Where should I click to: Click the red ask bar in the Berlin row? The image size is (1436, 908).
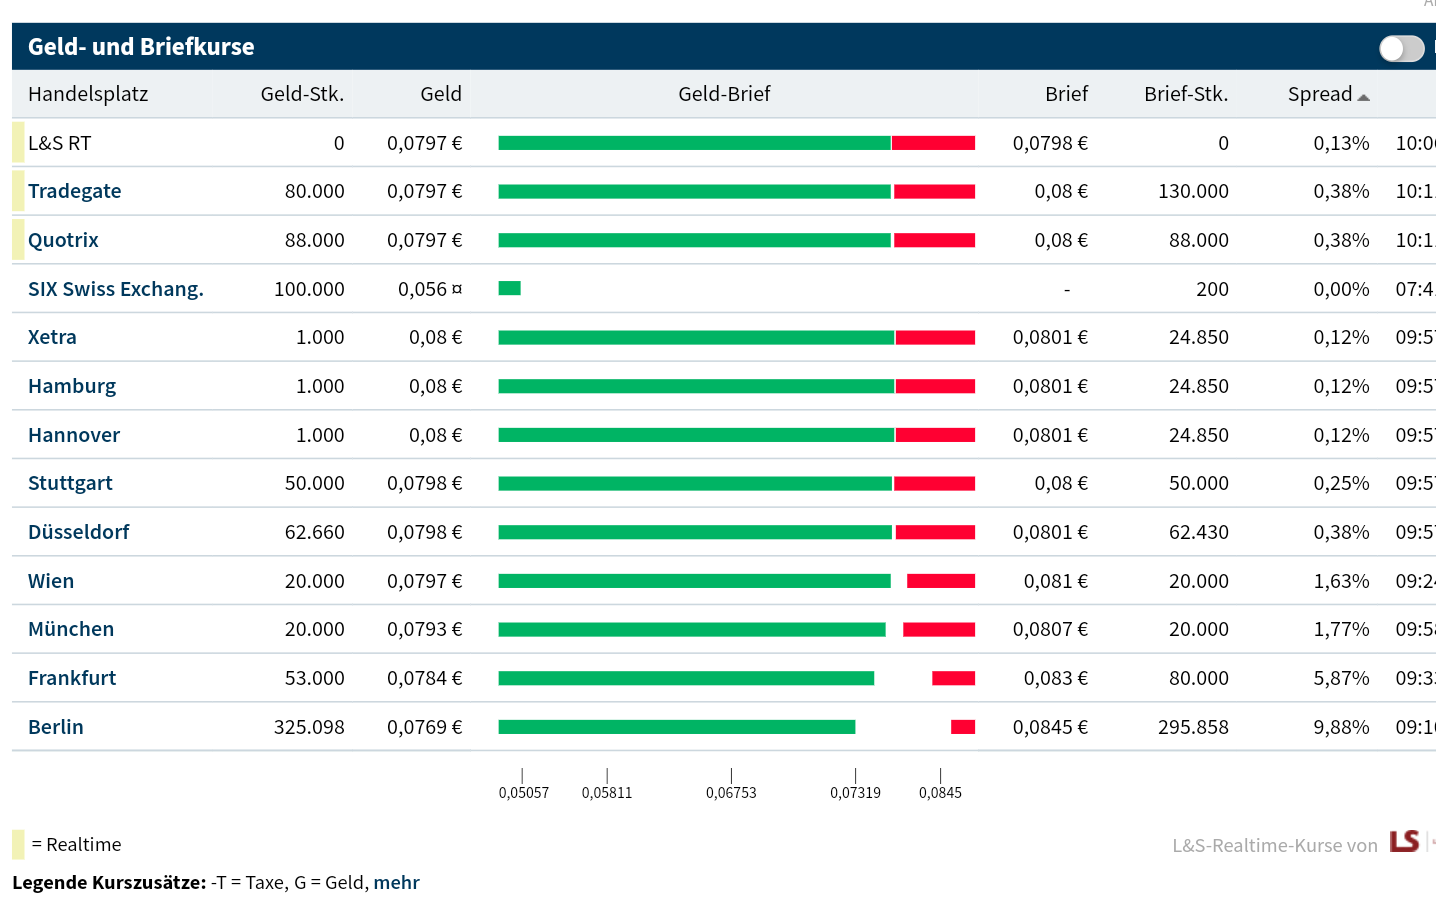962,727
